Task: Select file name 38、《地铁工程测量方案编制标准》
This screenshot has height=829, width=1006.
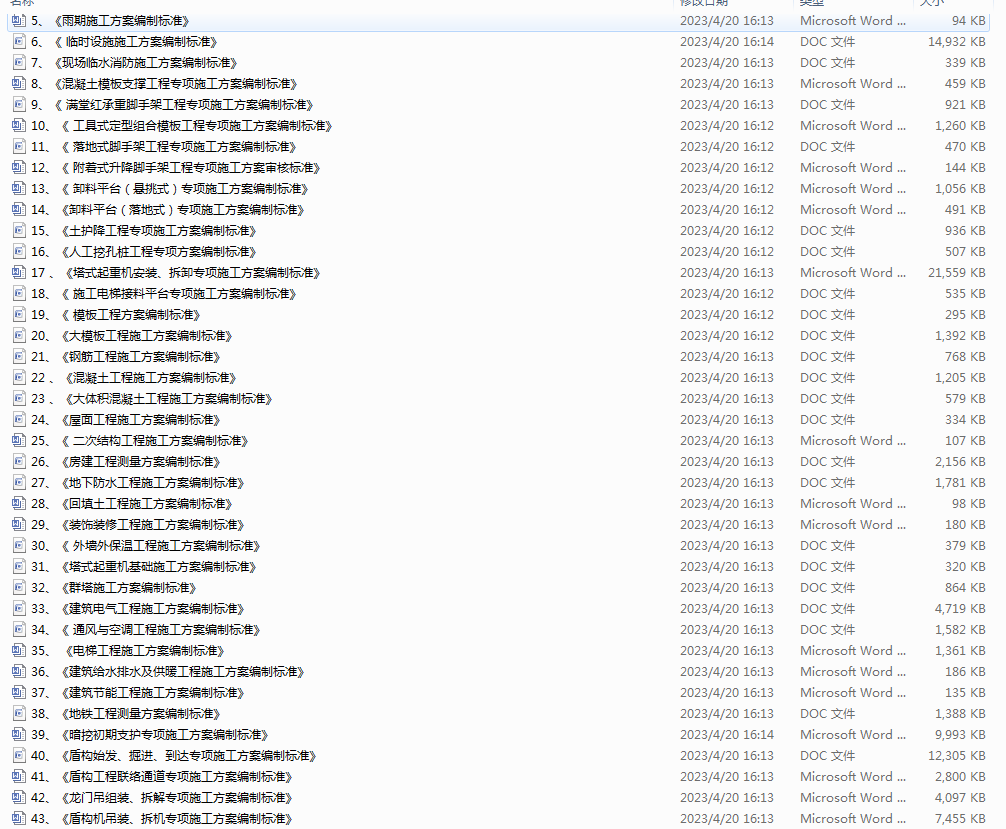Action: point(126,714)
